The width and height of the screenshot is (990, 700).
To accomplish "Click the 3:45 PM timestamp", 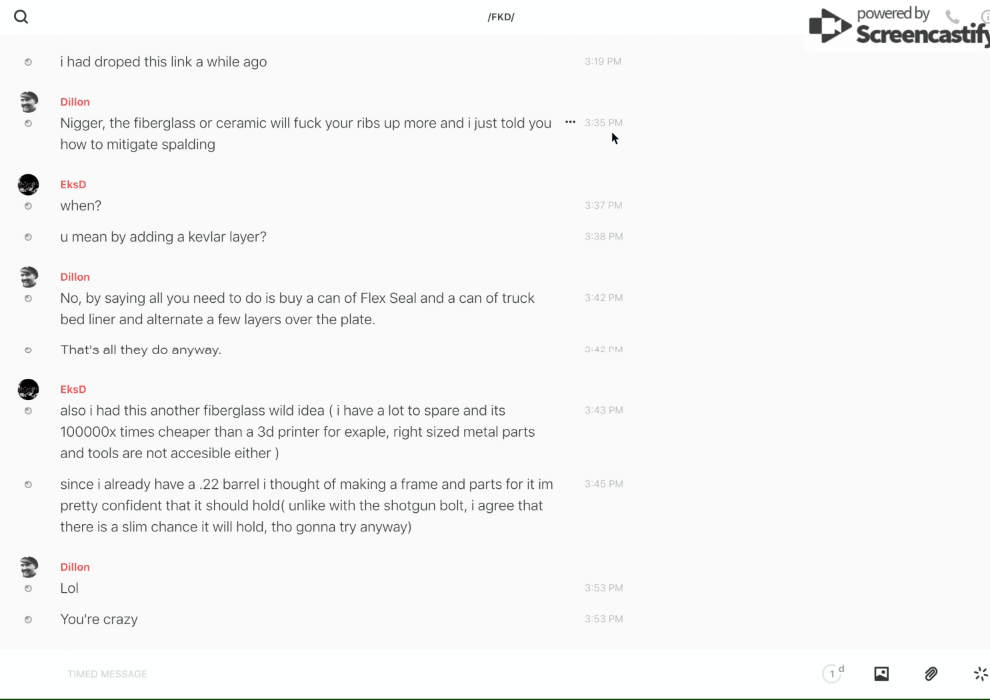I will [x=603, y=484].
